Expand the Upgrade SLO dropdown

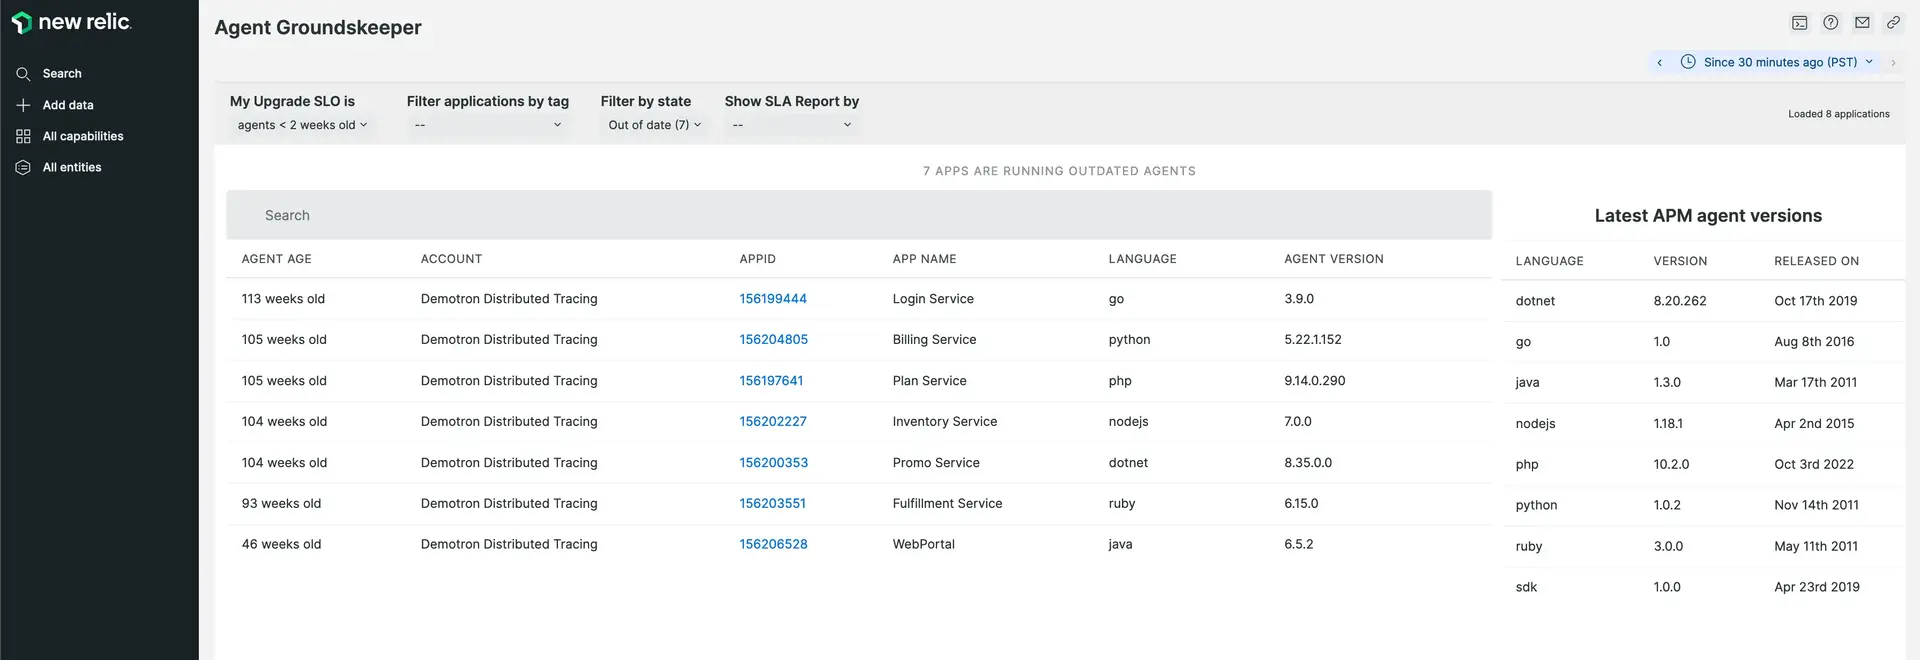click(302, 125)
